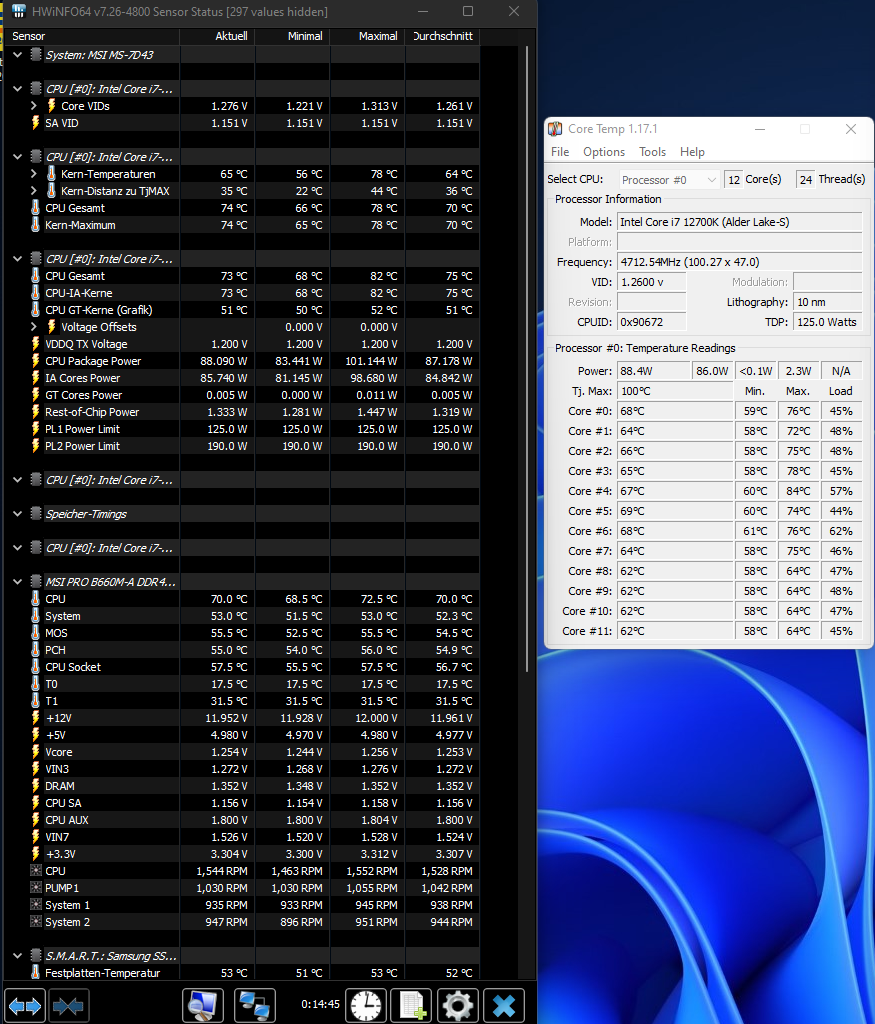Collapse the System: MSI MS-7D43 group
This screenshot has width=875, height=1024.
pyautogui.click(x=18, y=55)
